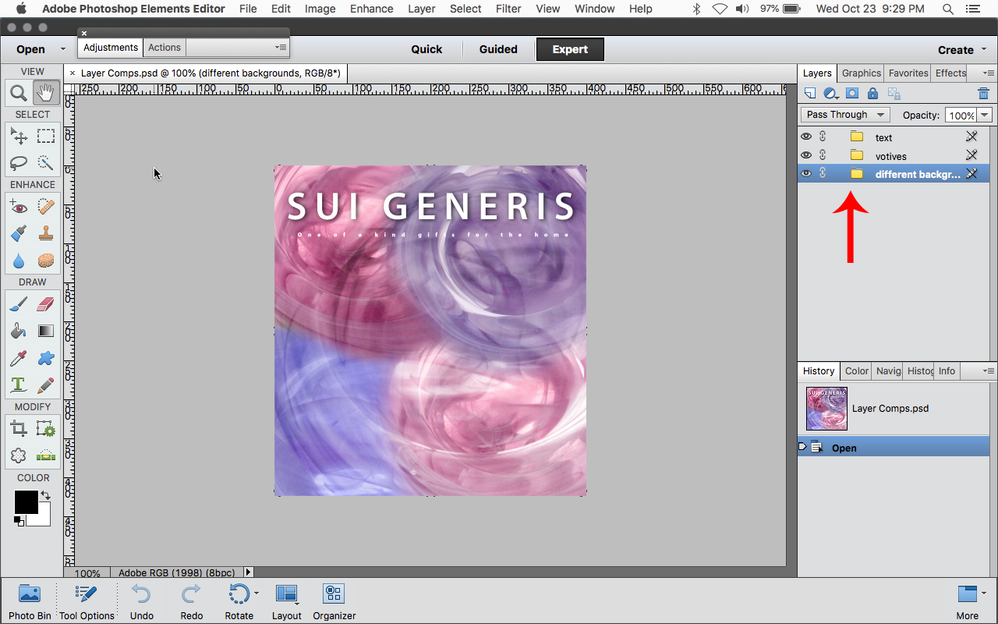Lock the selected layer group

coord(872,92)
